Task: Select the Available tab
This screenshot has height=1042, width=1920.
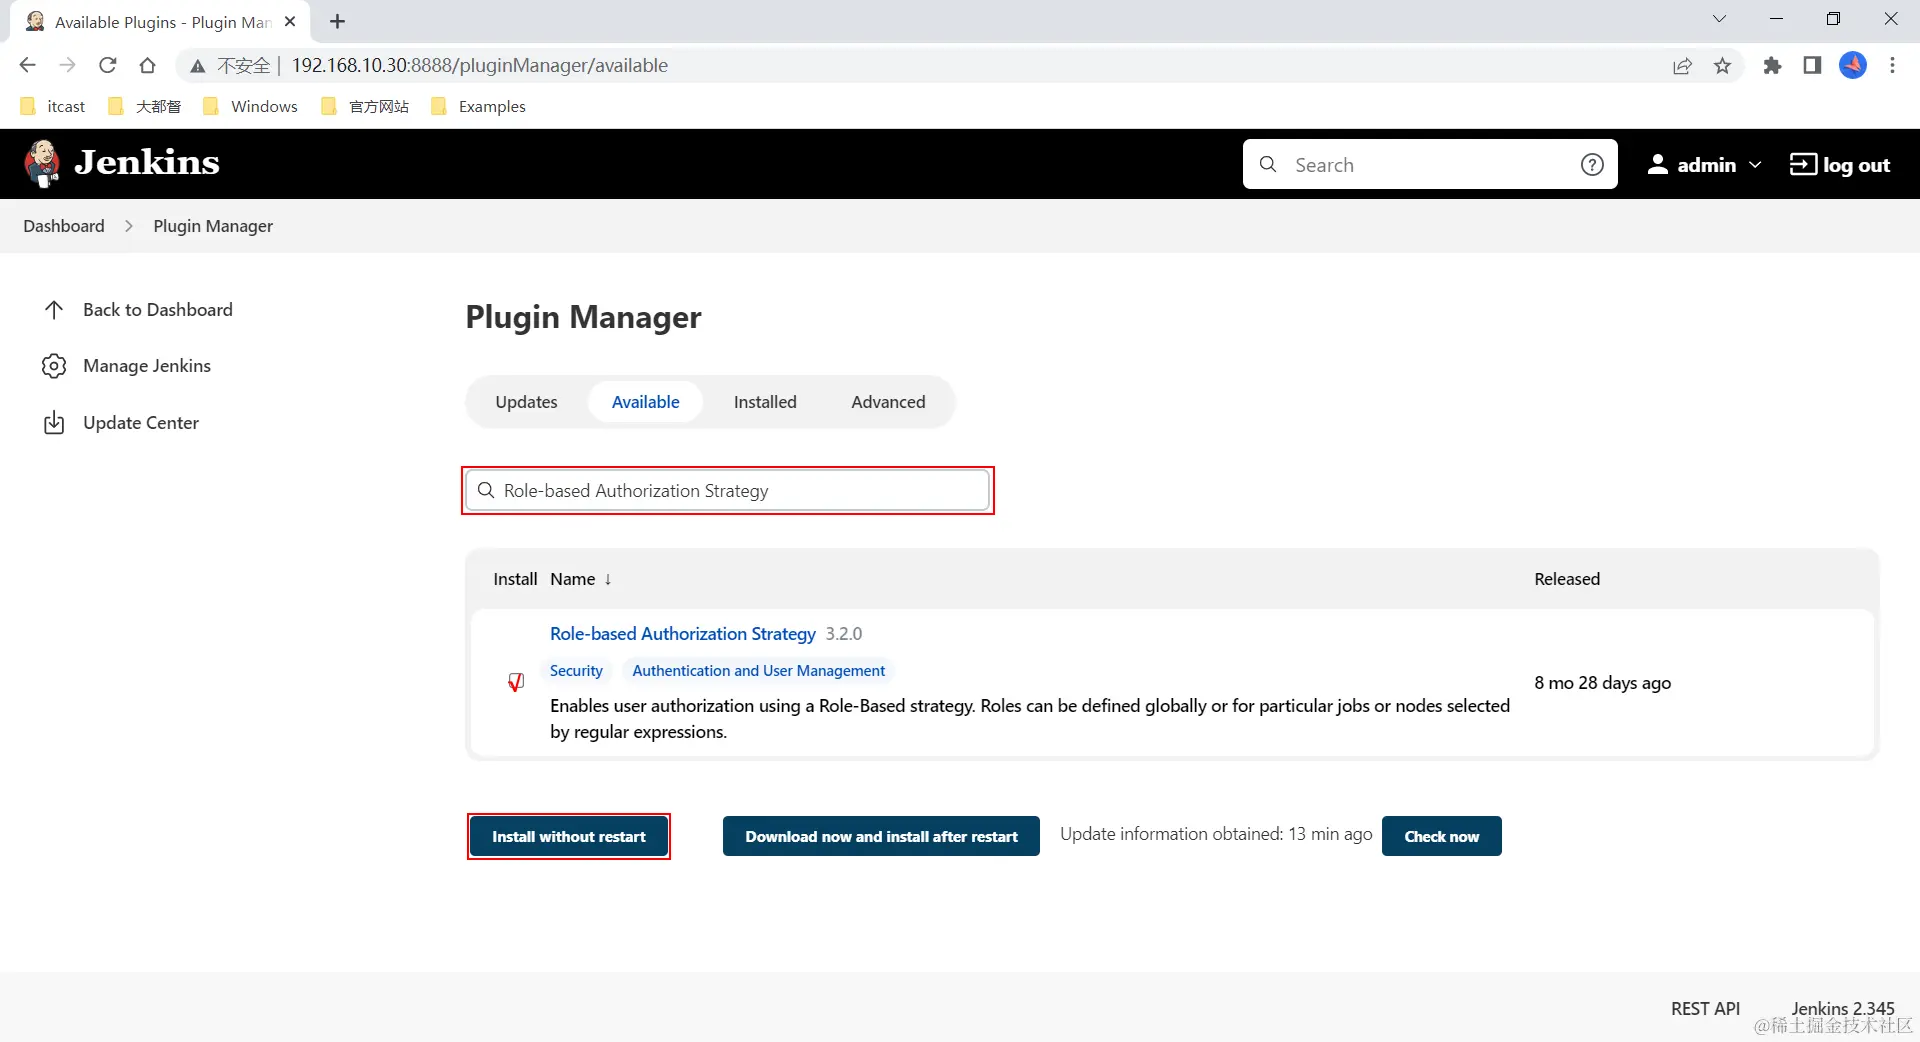Action: [646, 402]
